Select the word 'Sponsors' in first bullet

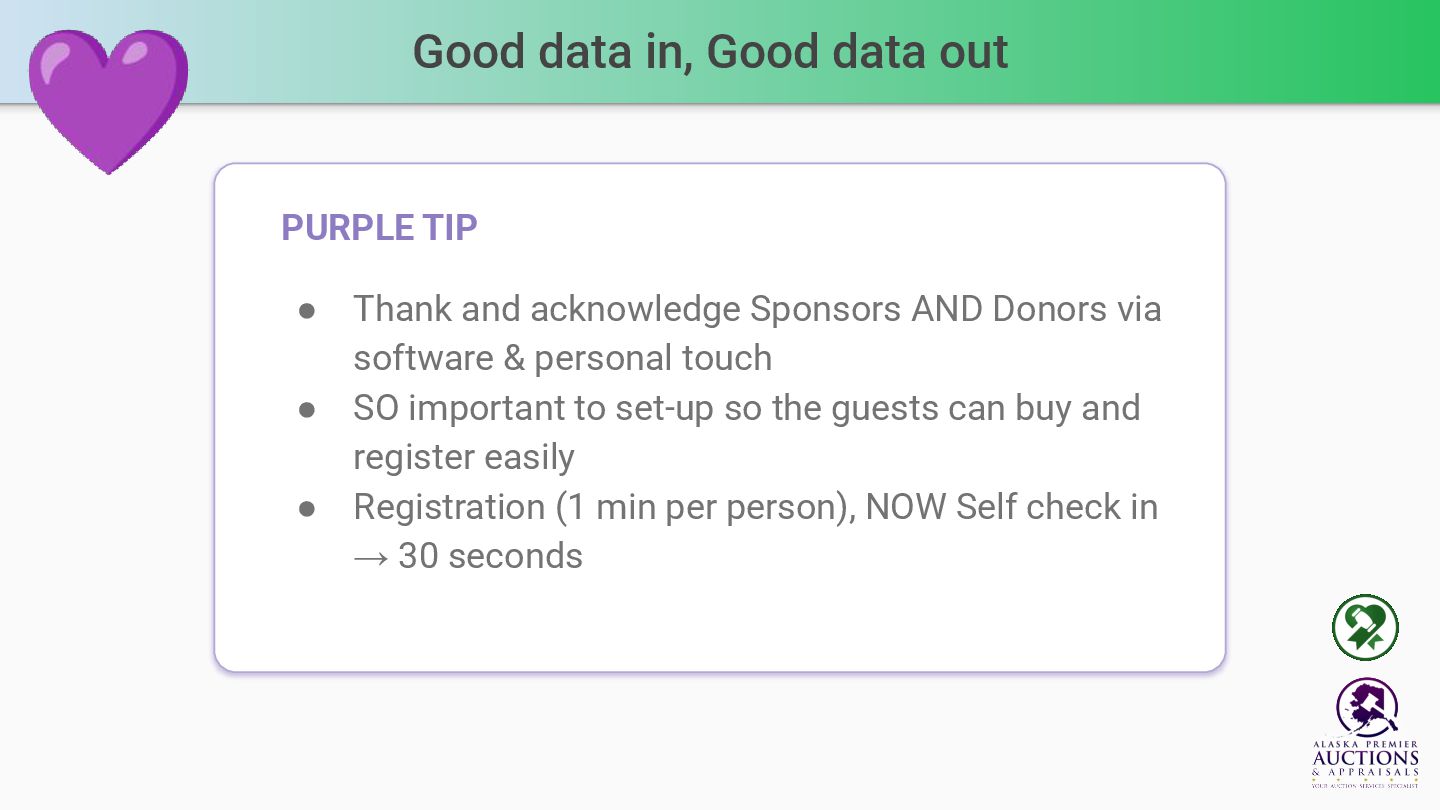coord(825,309)
